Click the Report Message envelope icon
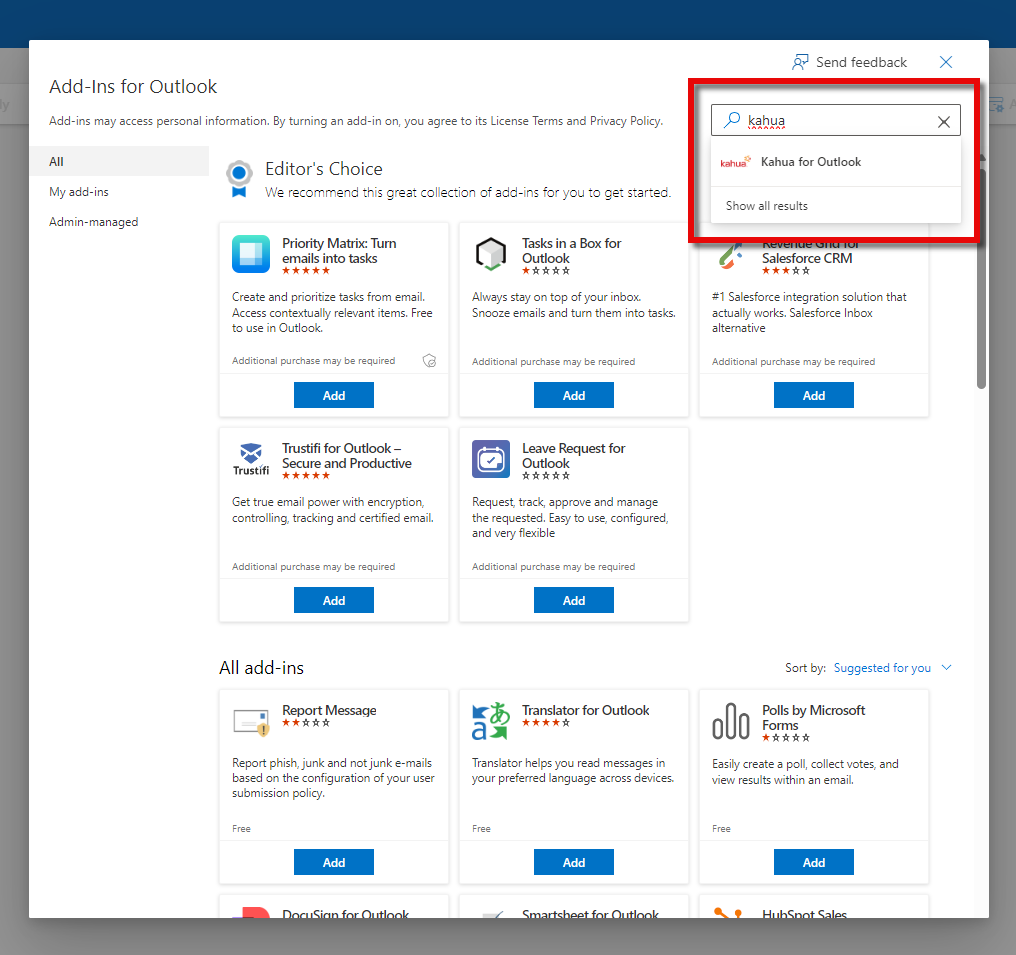This screenshot has height=955, width=1016. [x=251, y=721]
